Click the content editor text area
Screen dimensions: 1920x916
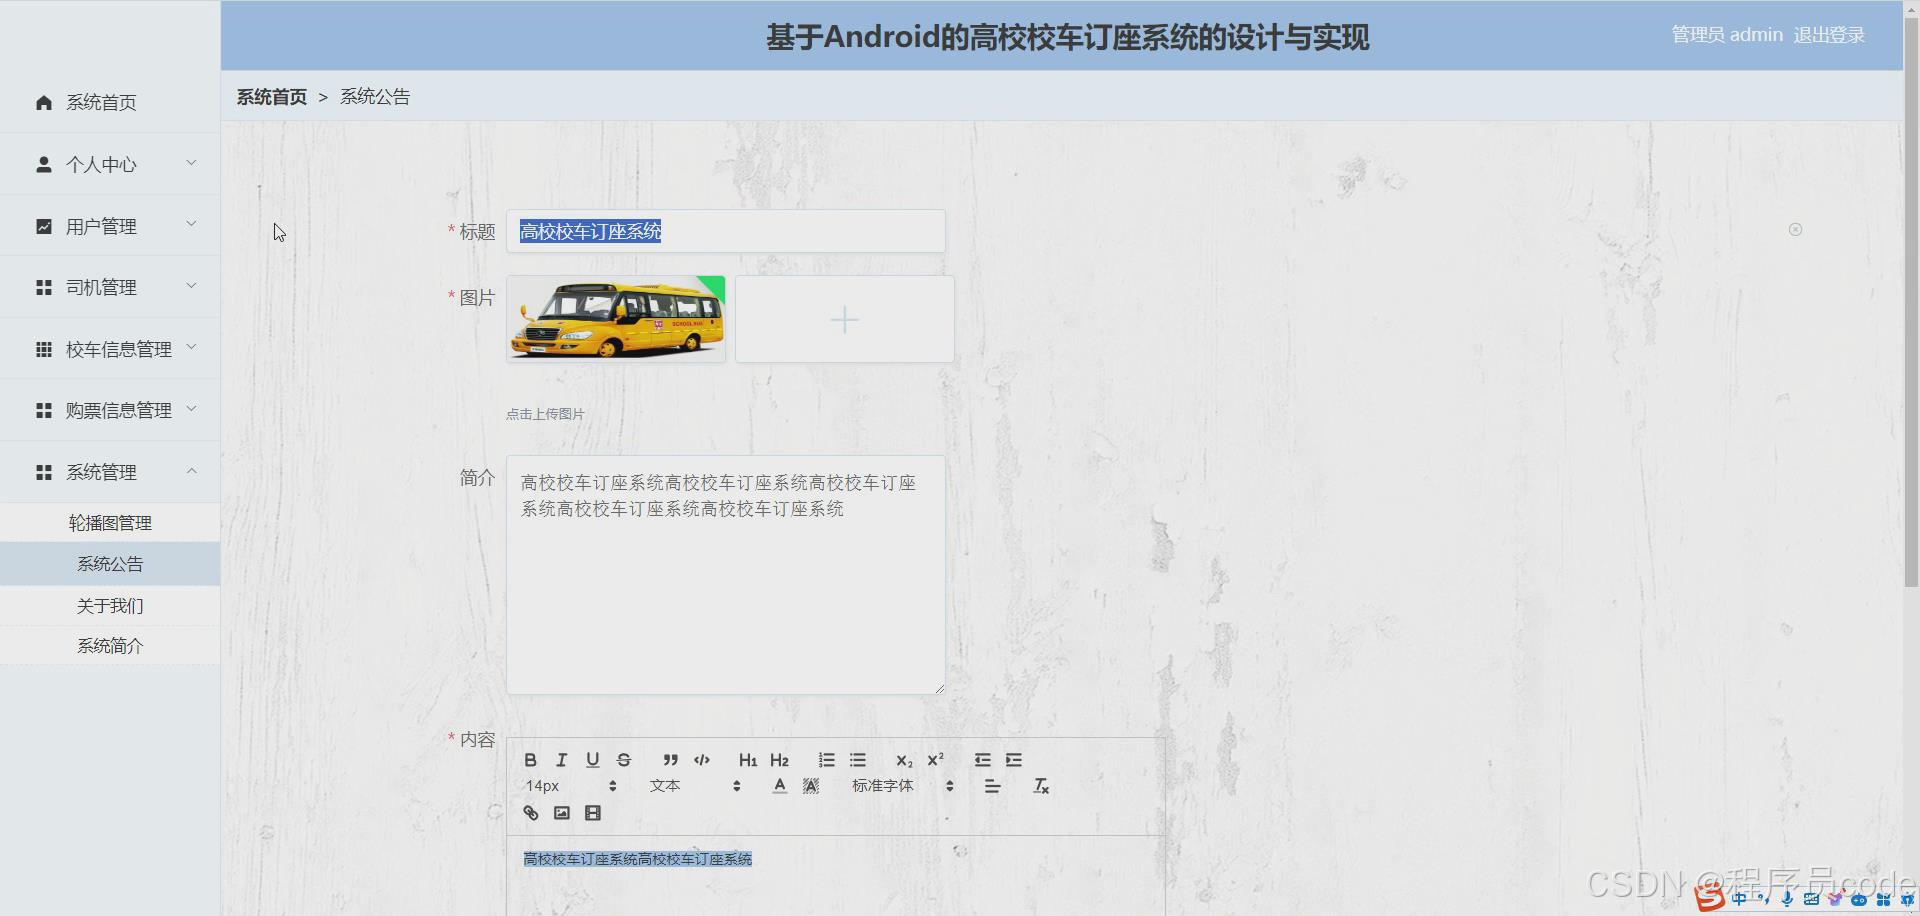(836, 876)
